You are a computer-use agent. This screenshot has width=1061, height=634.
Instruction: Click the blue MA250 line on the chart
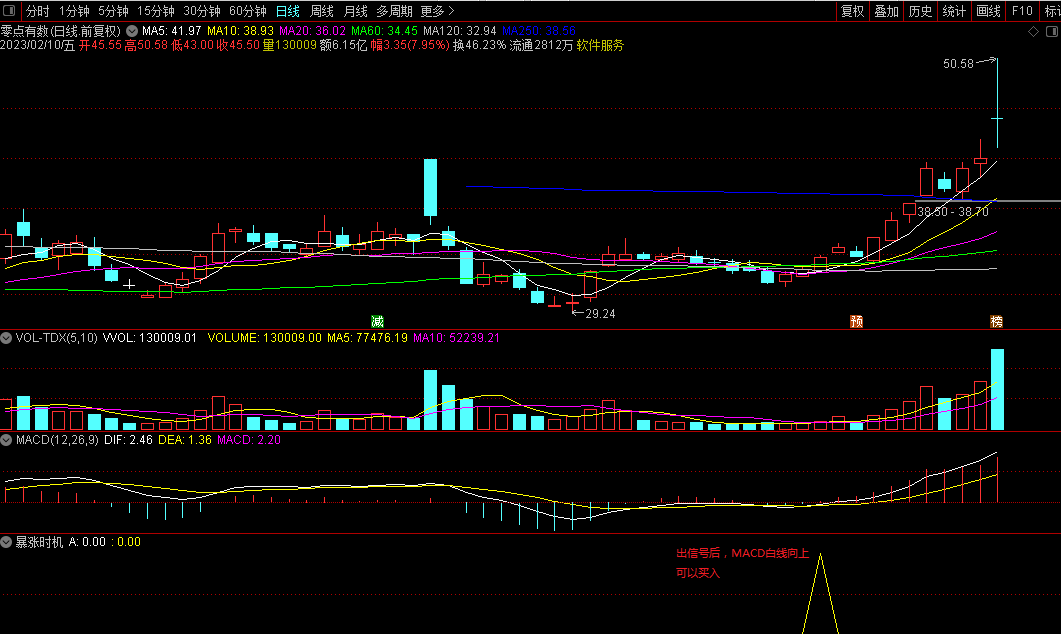coord(677,191)
